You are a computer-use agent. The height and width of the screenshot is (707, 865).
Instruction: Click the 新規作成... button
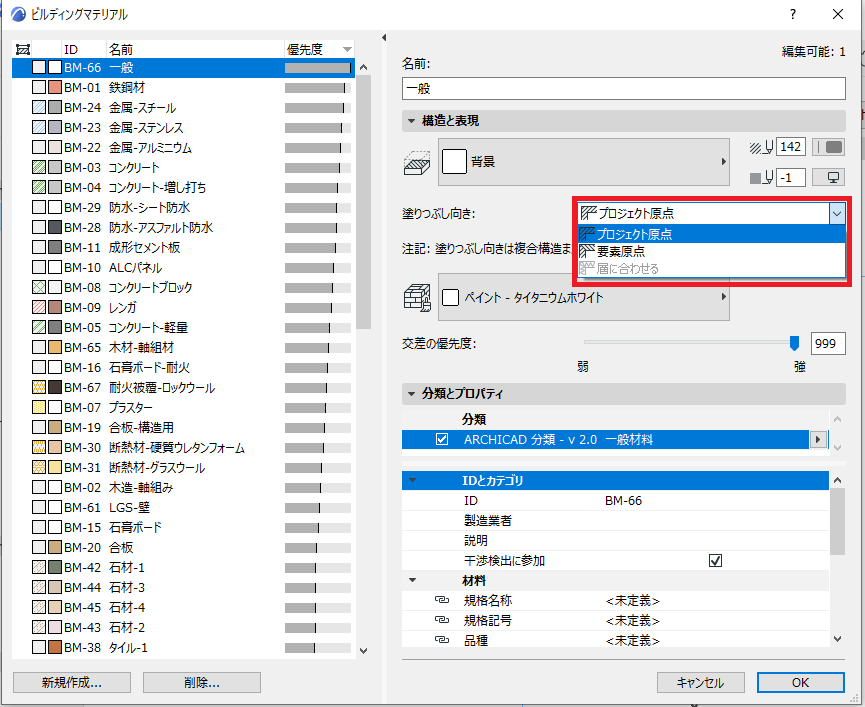72,682
